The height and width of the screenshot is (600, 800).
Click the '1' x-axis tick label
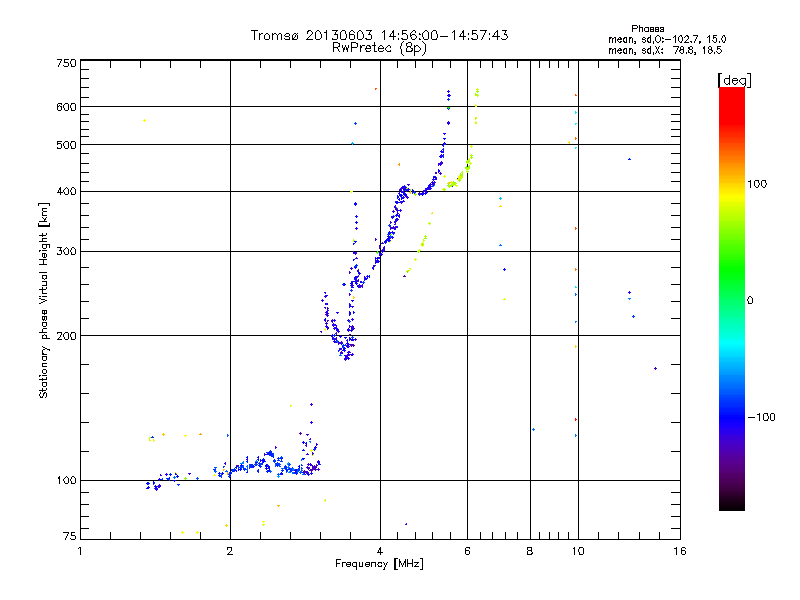[80, 551]
